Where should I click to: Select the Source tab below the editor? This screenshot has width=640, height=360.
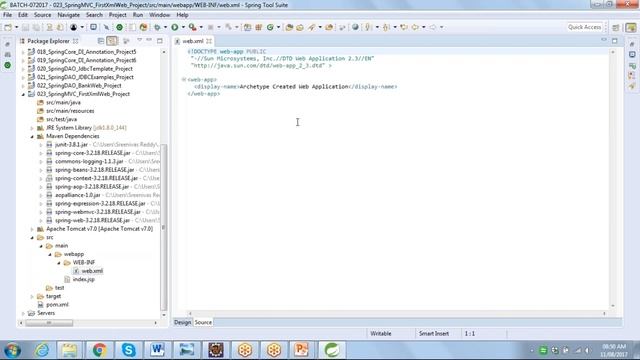point(203,322)
